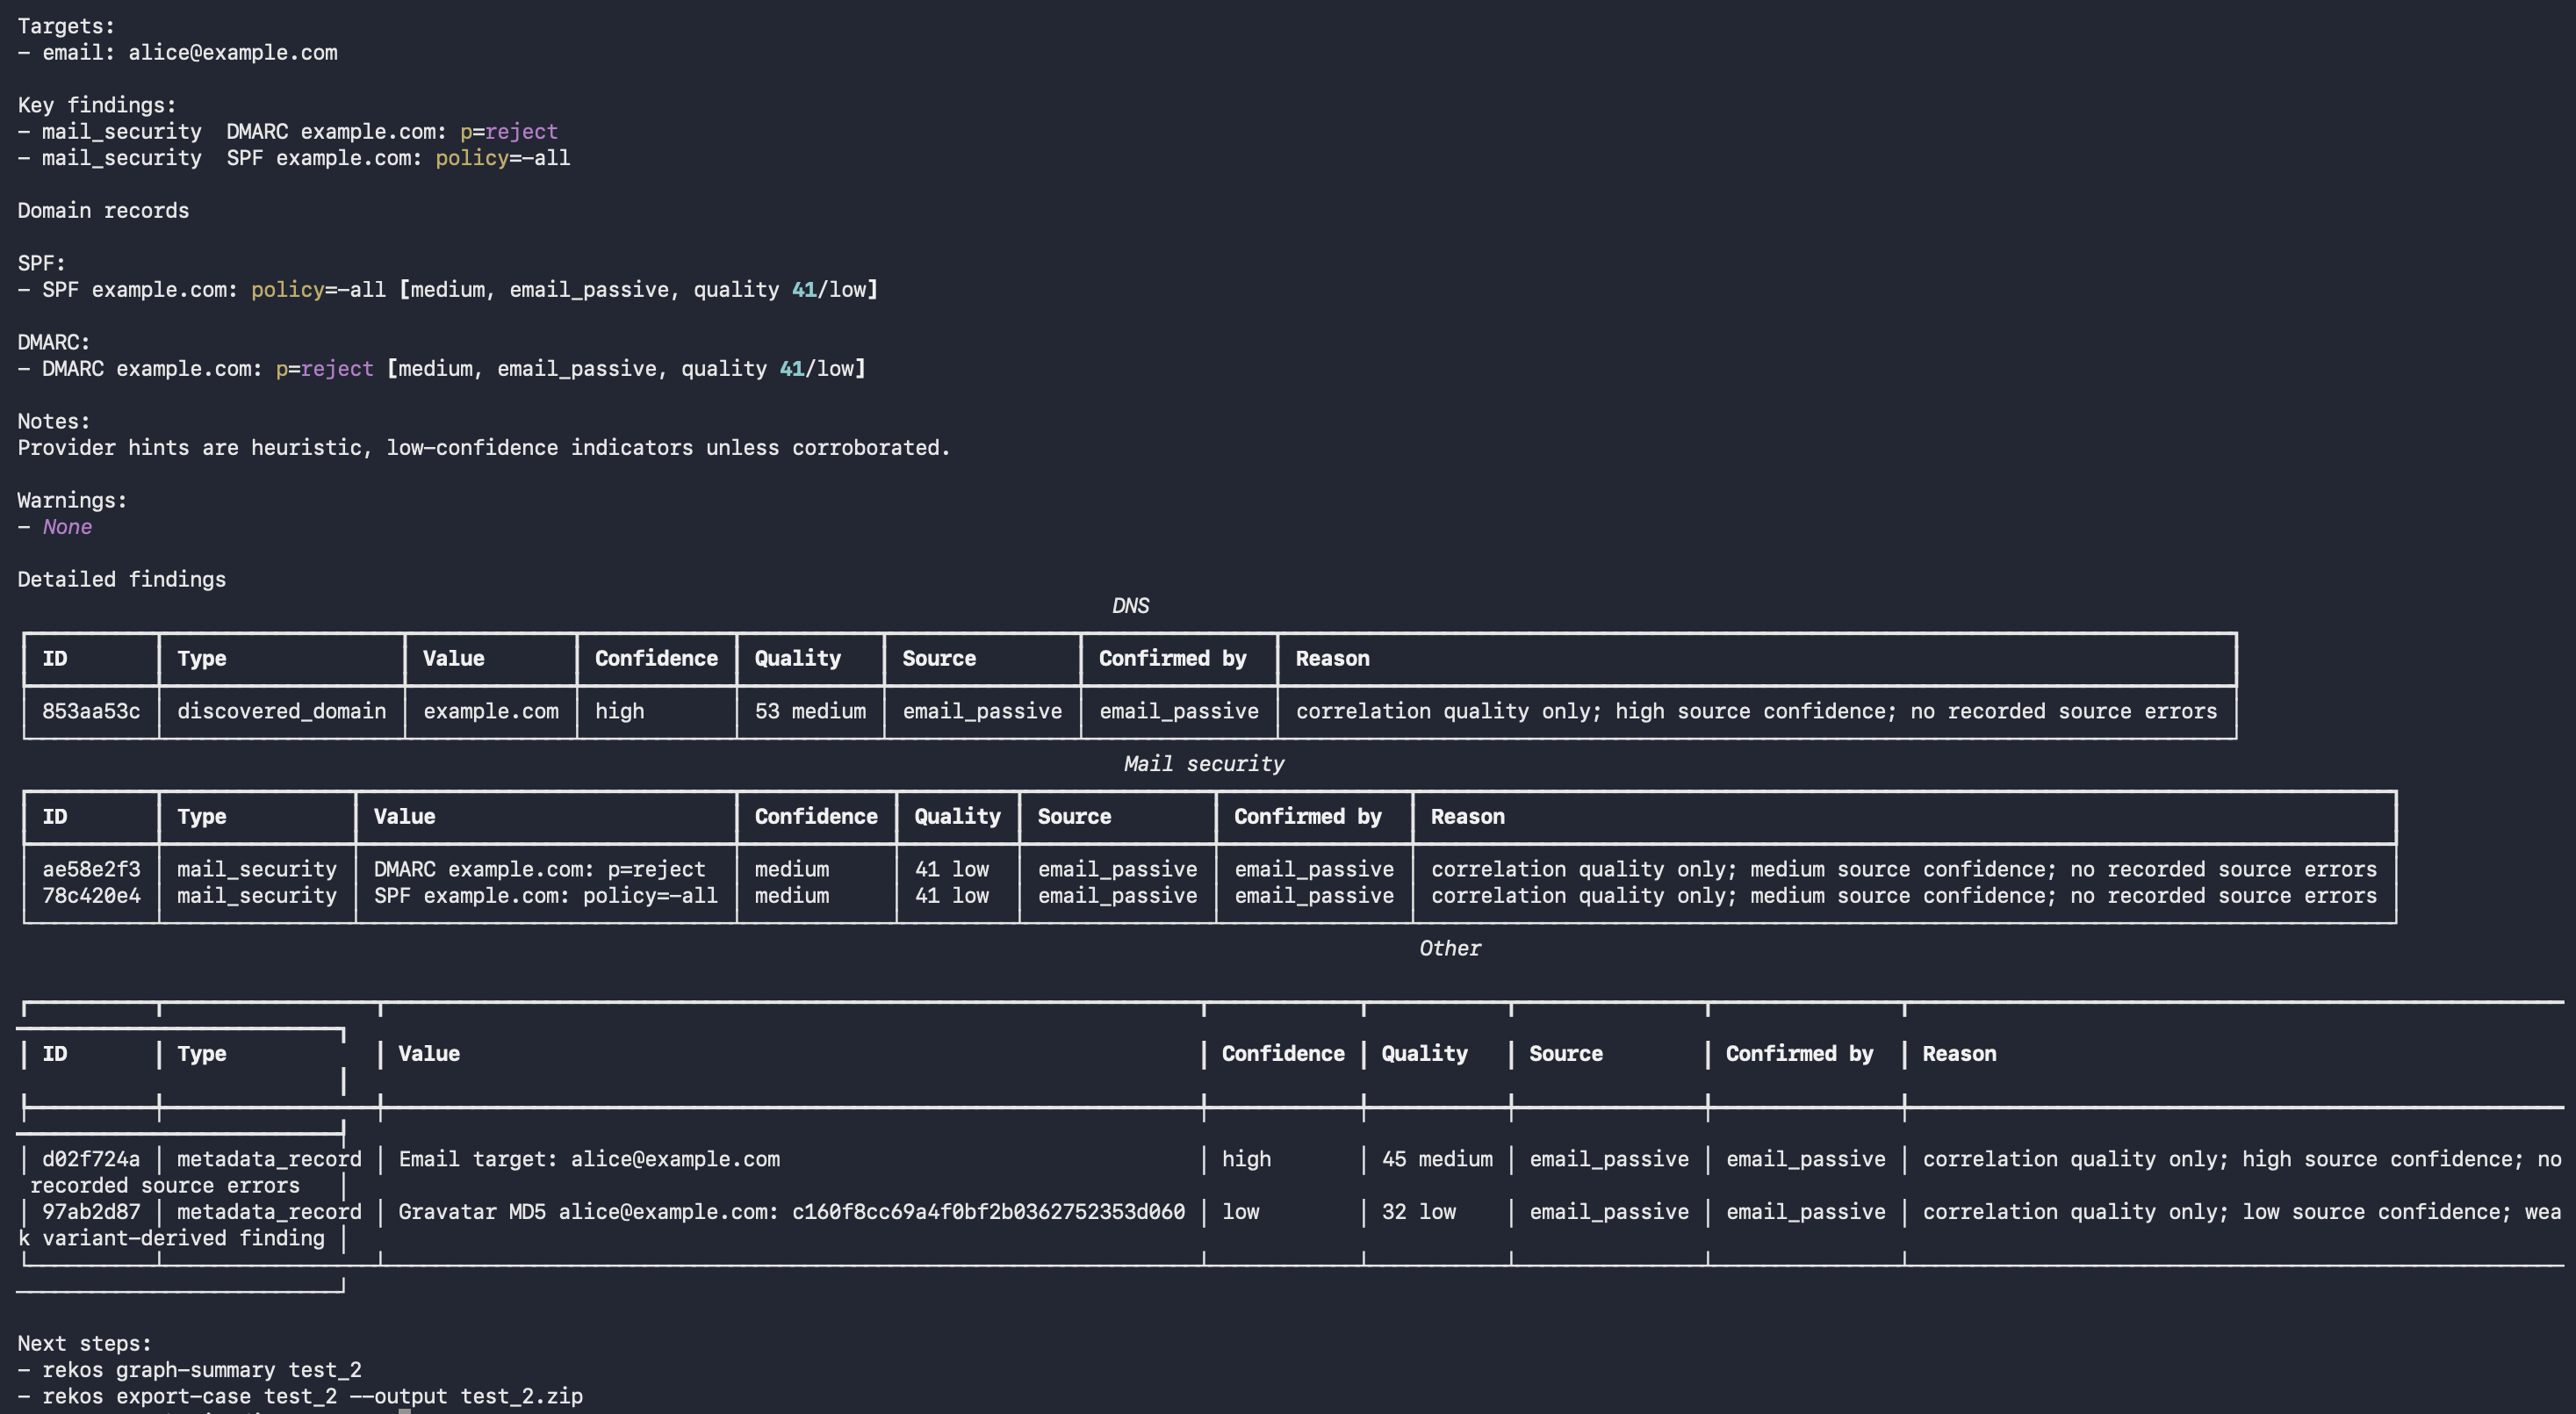Click the 'Detailed findings' heading
The width and height of the screenshot is (2576, 1414).
pos(122,579)
